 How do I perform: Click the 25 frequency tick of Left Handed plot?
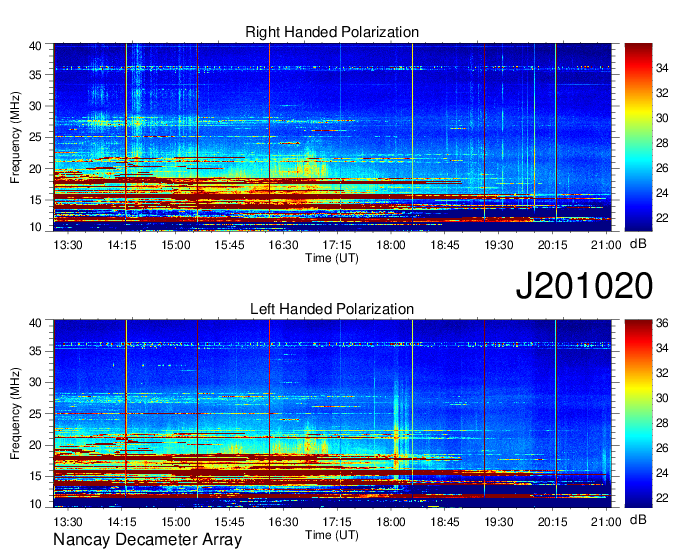35,414
